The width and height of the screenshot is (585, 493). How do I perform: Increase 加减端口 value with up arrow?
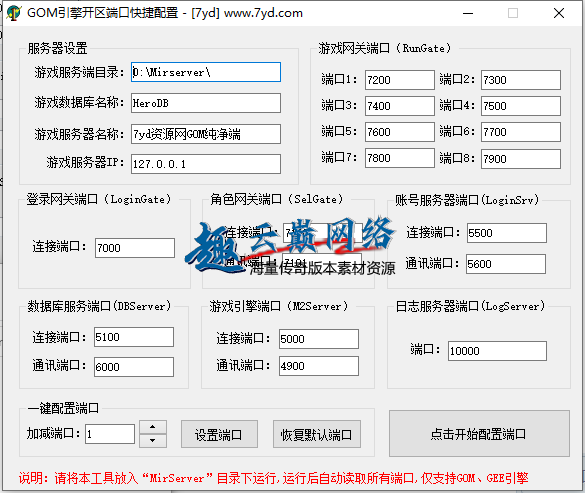point(153,427)
